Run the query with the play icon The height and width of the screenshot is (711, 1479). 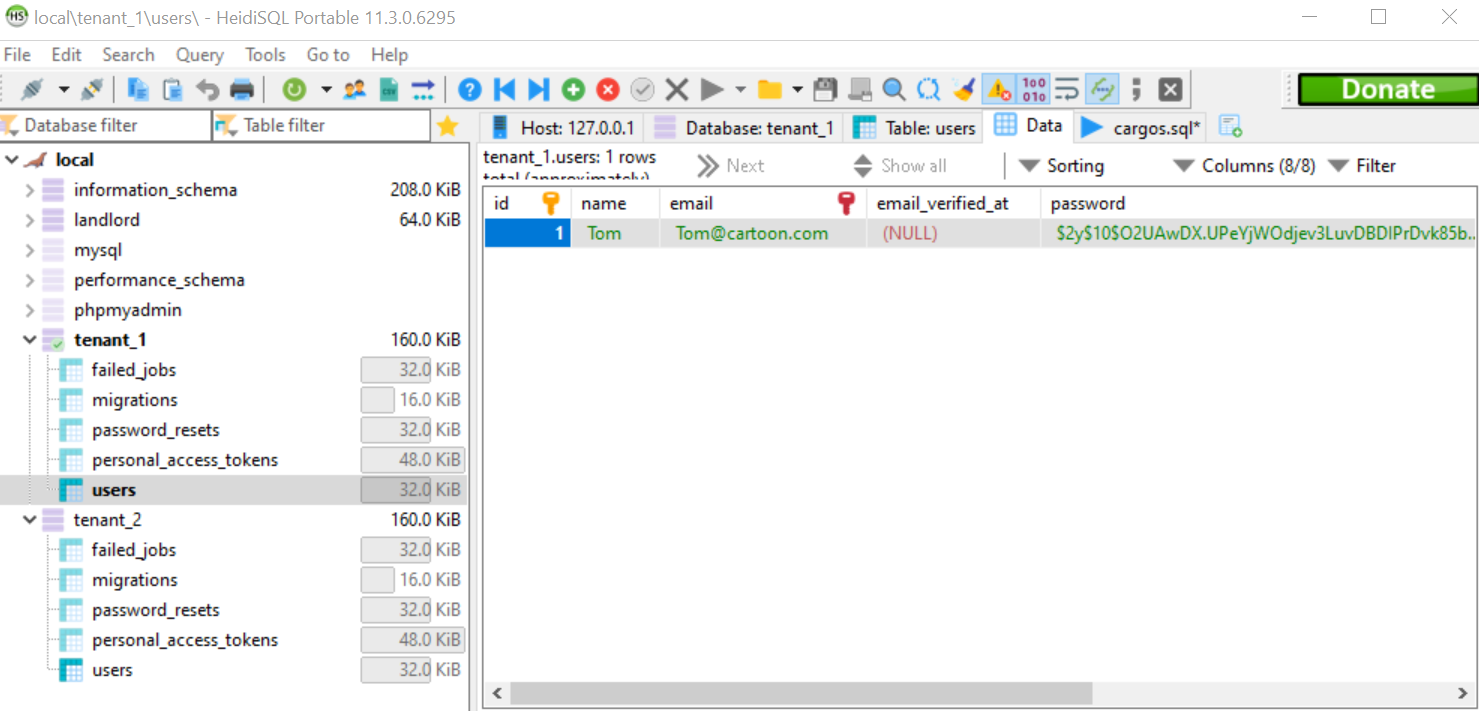pos(712,90)
